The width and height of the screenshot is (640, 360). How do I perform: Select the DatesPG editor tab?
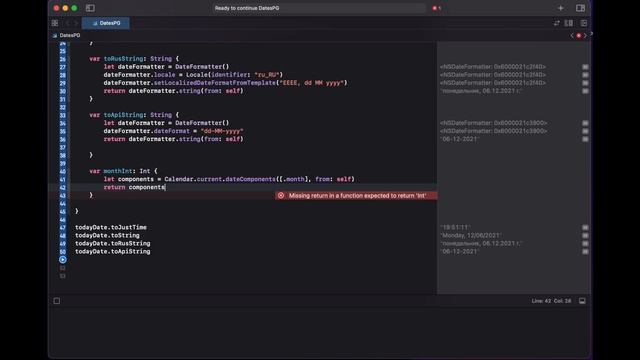(106, 23)
